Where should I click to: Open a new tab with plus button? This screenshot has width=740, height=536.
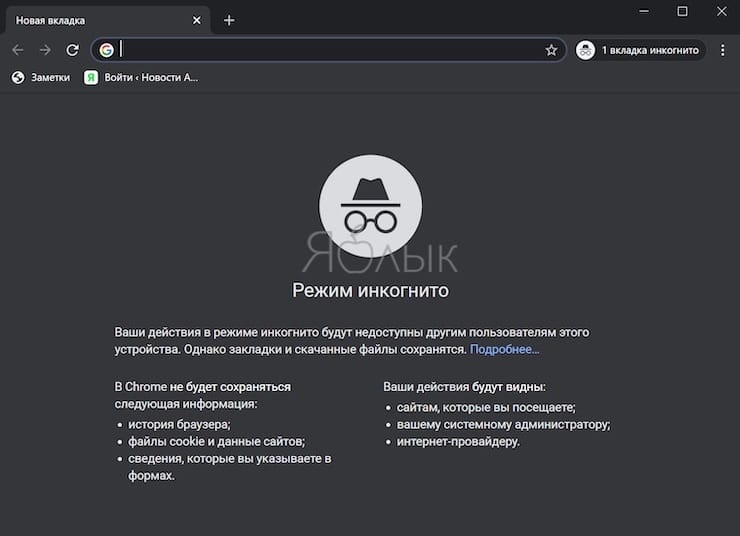(229, 20)
